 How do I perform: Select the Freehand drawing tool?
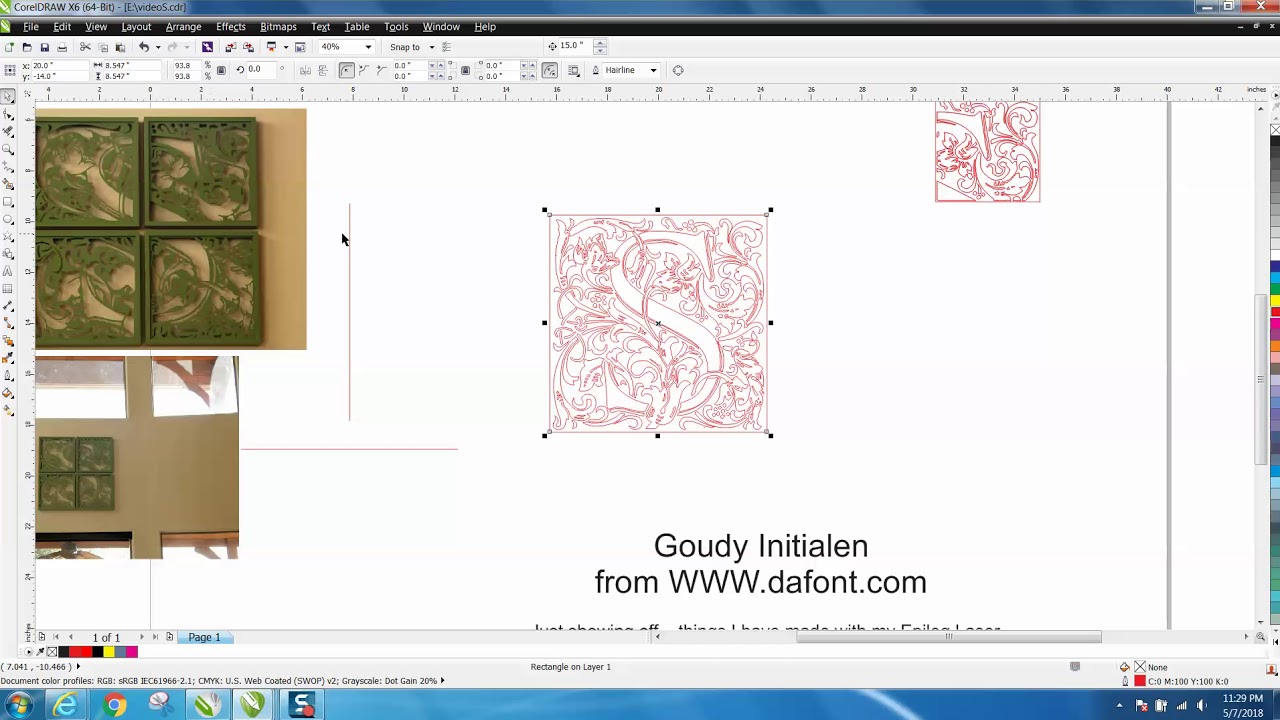(x=9, y=165)
